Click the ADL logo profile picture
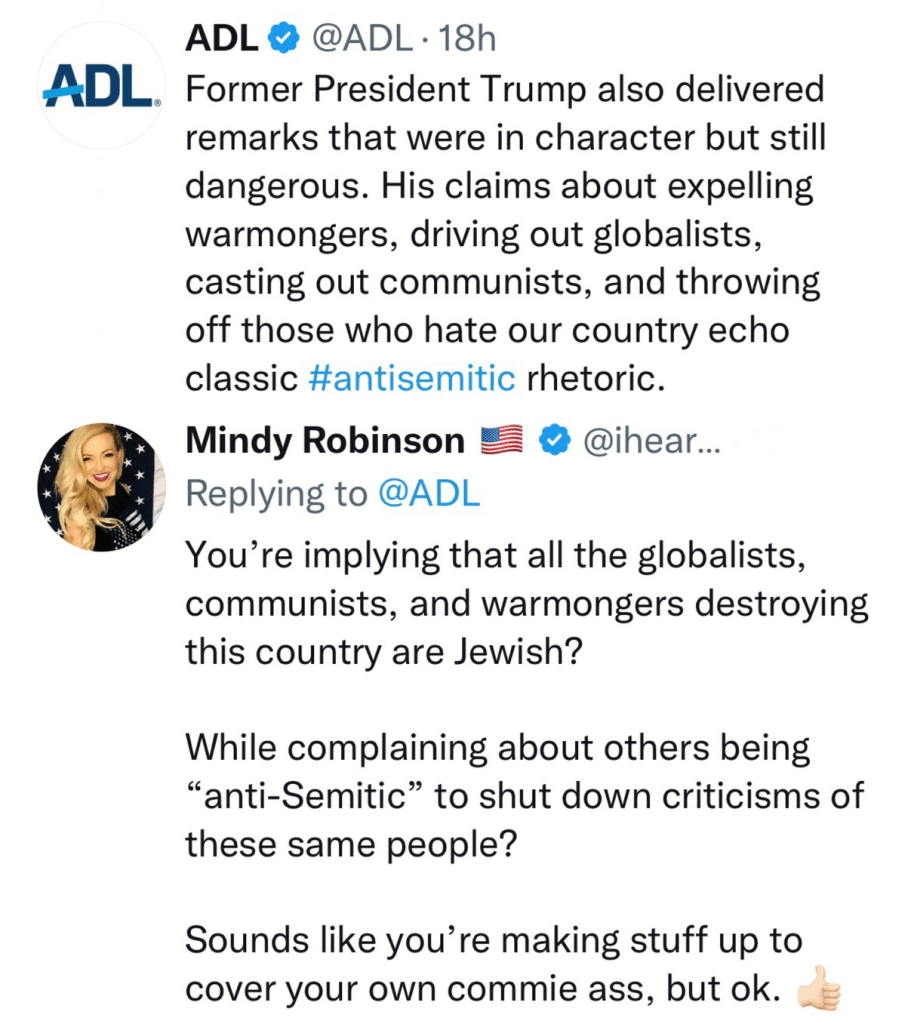Screen dimensions: 911x1024 [x=99, y=87]
